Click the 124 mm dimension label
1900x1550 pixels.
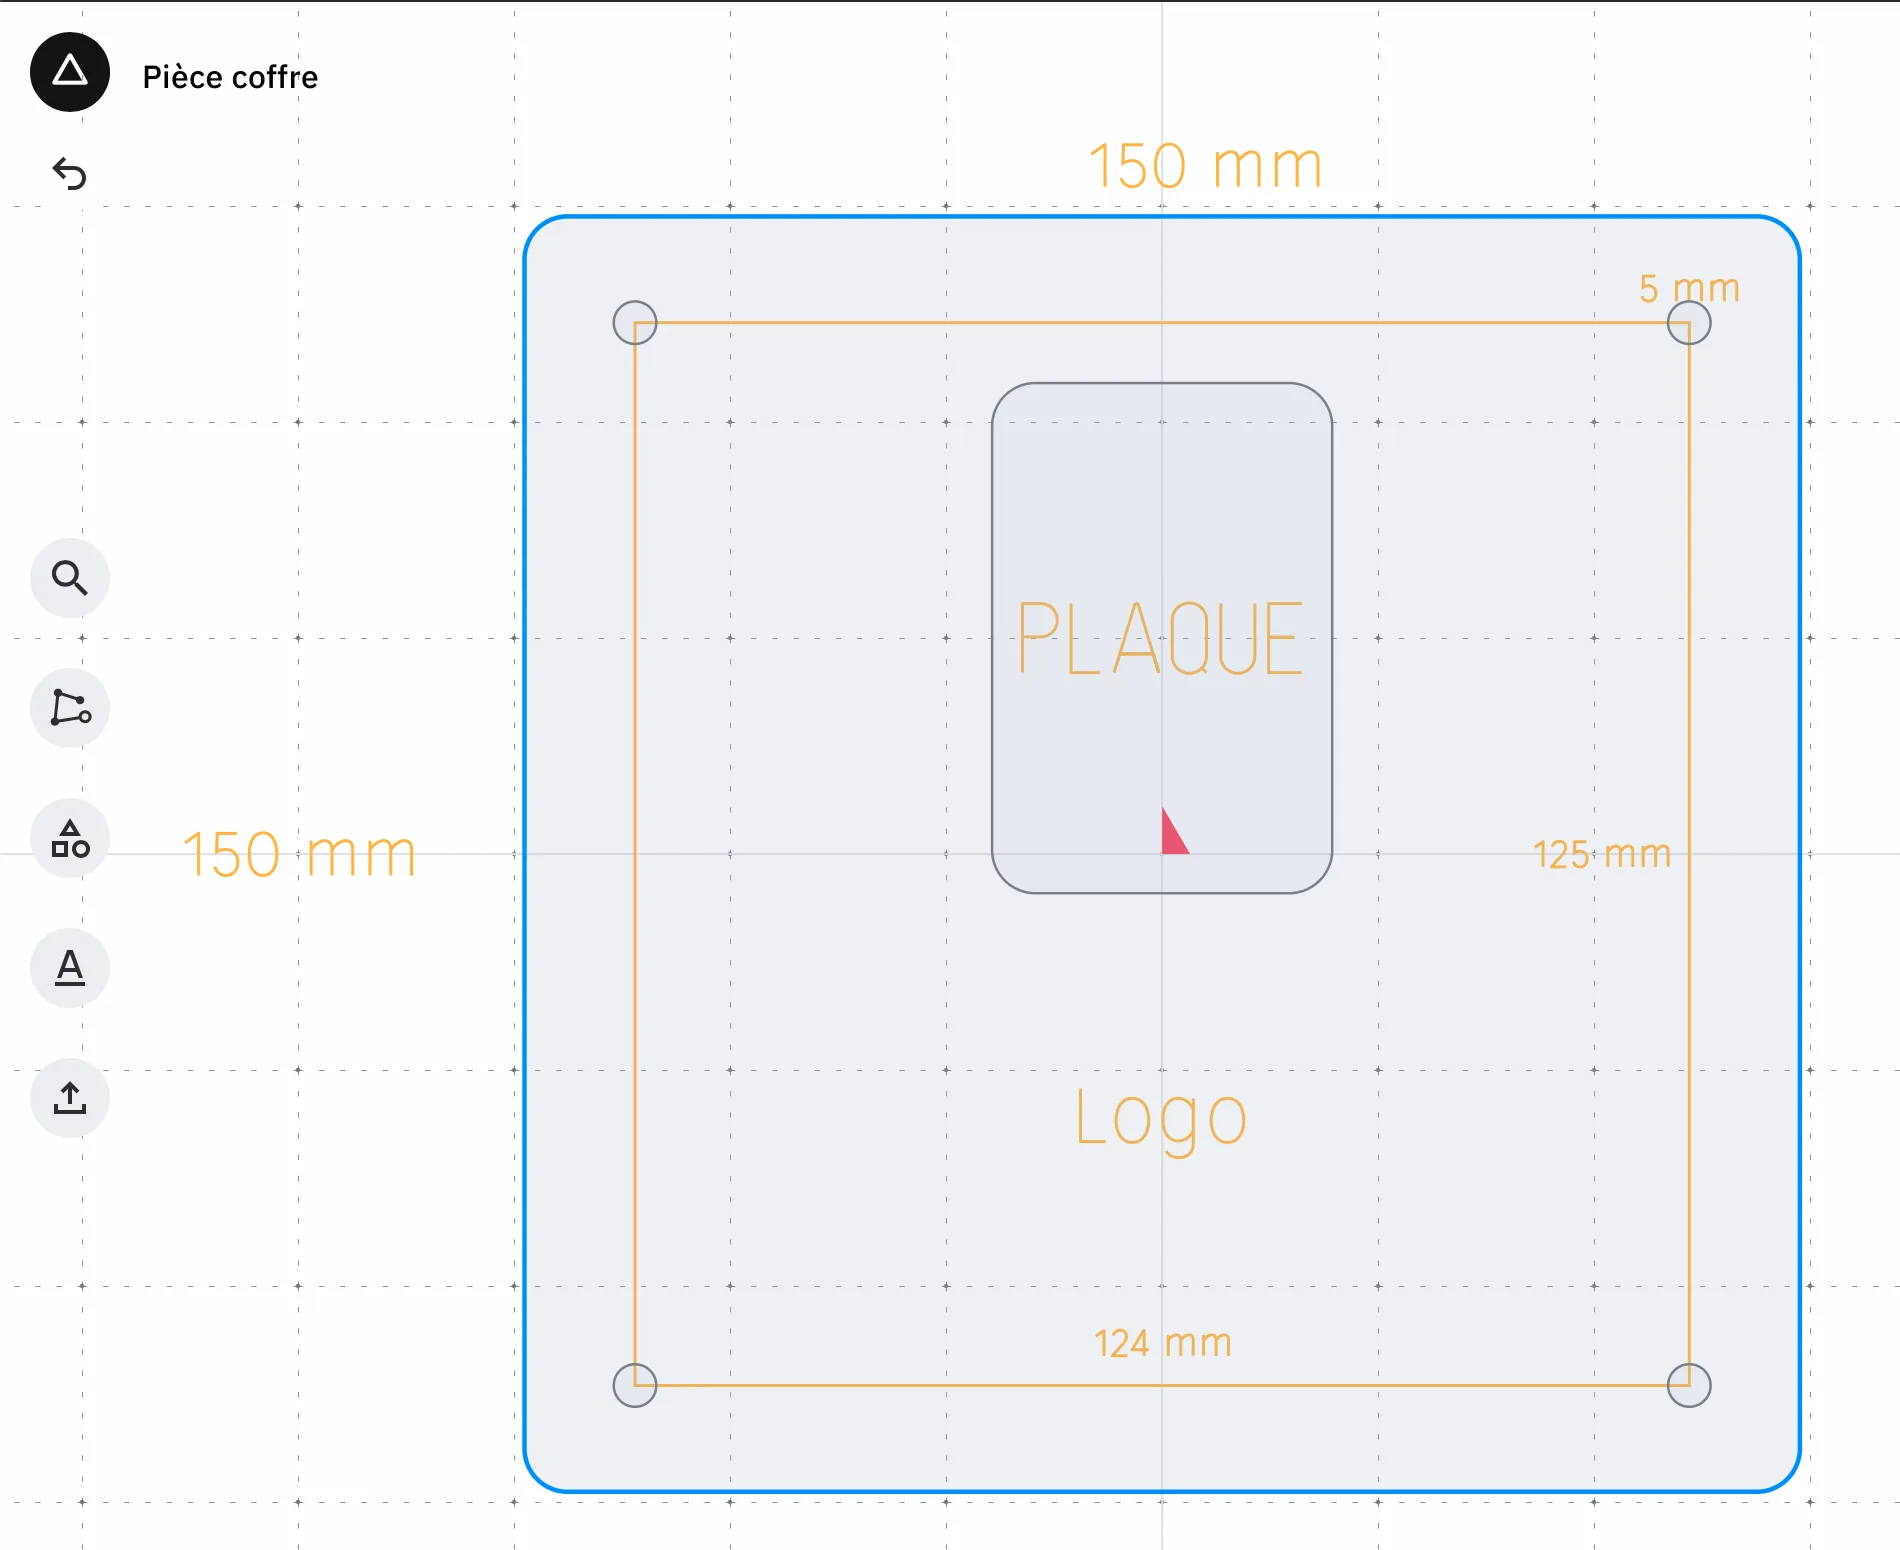pyautogui.click(x=1162, y=1343)
